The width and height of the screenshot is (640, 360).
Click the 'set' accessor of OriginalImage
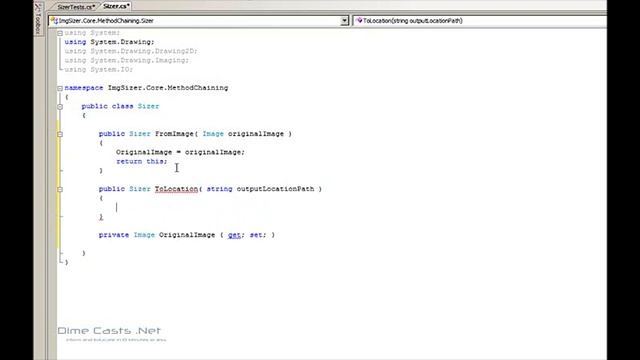click(256, 235)
